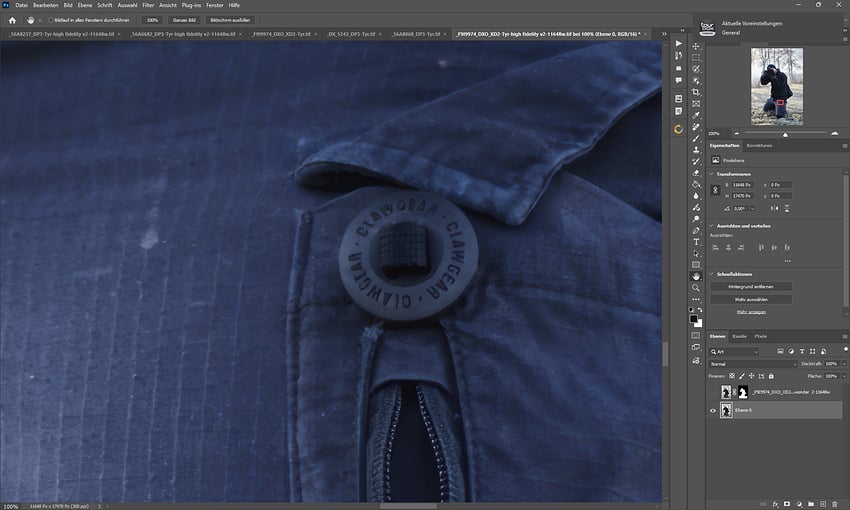
Task: Select the Type tool
Action: [696, 241]
